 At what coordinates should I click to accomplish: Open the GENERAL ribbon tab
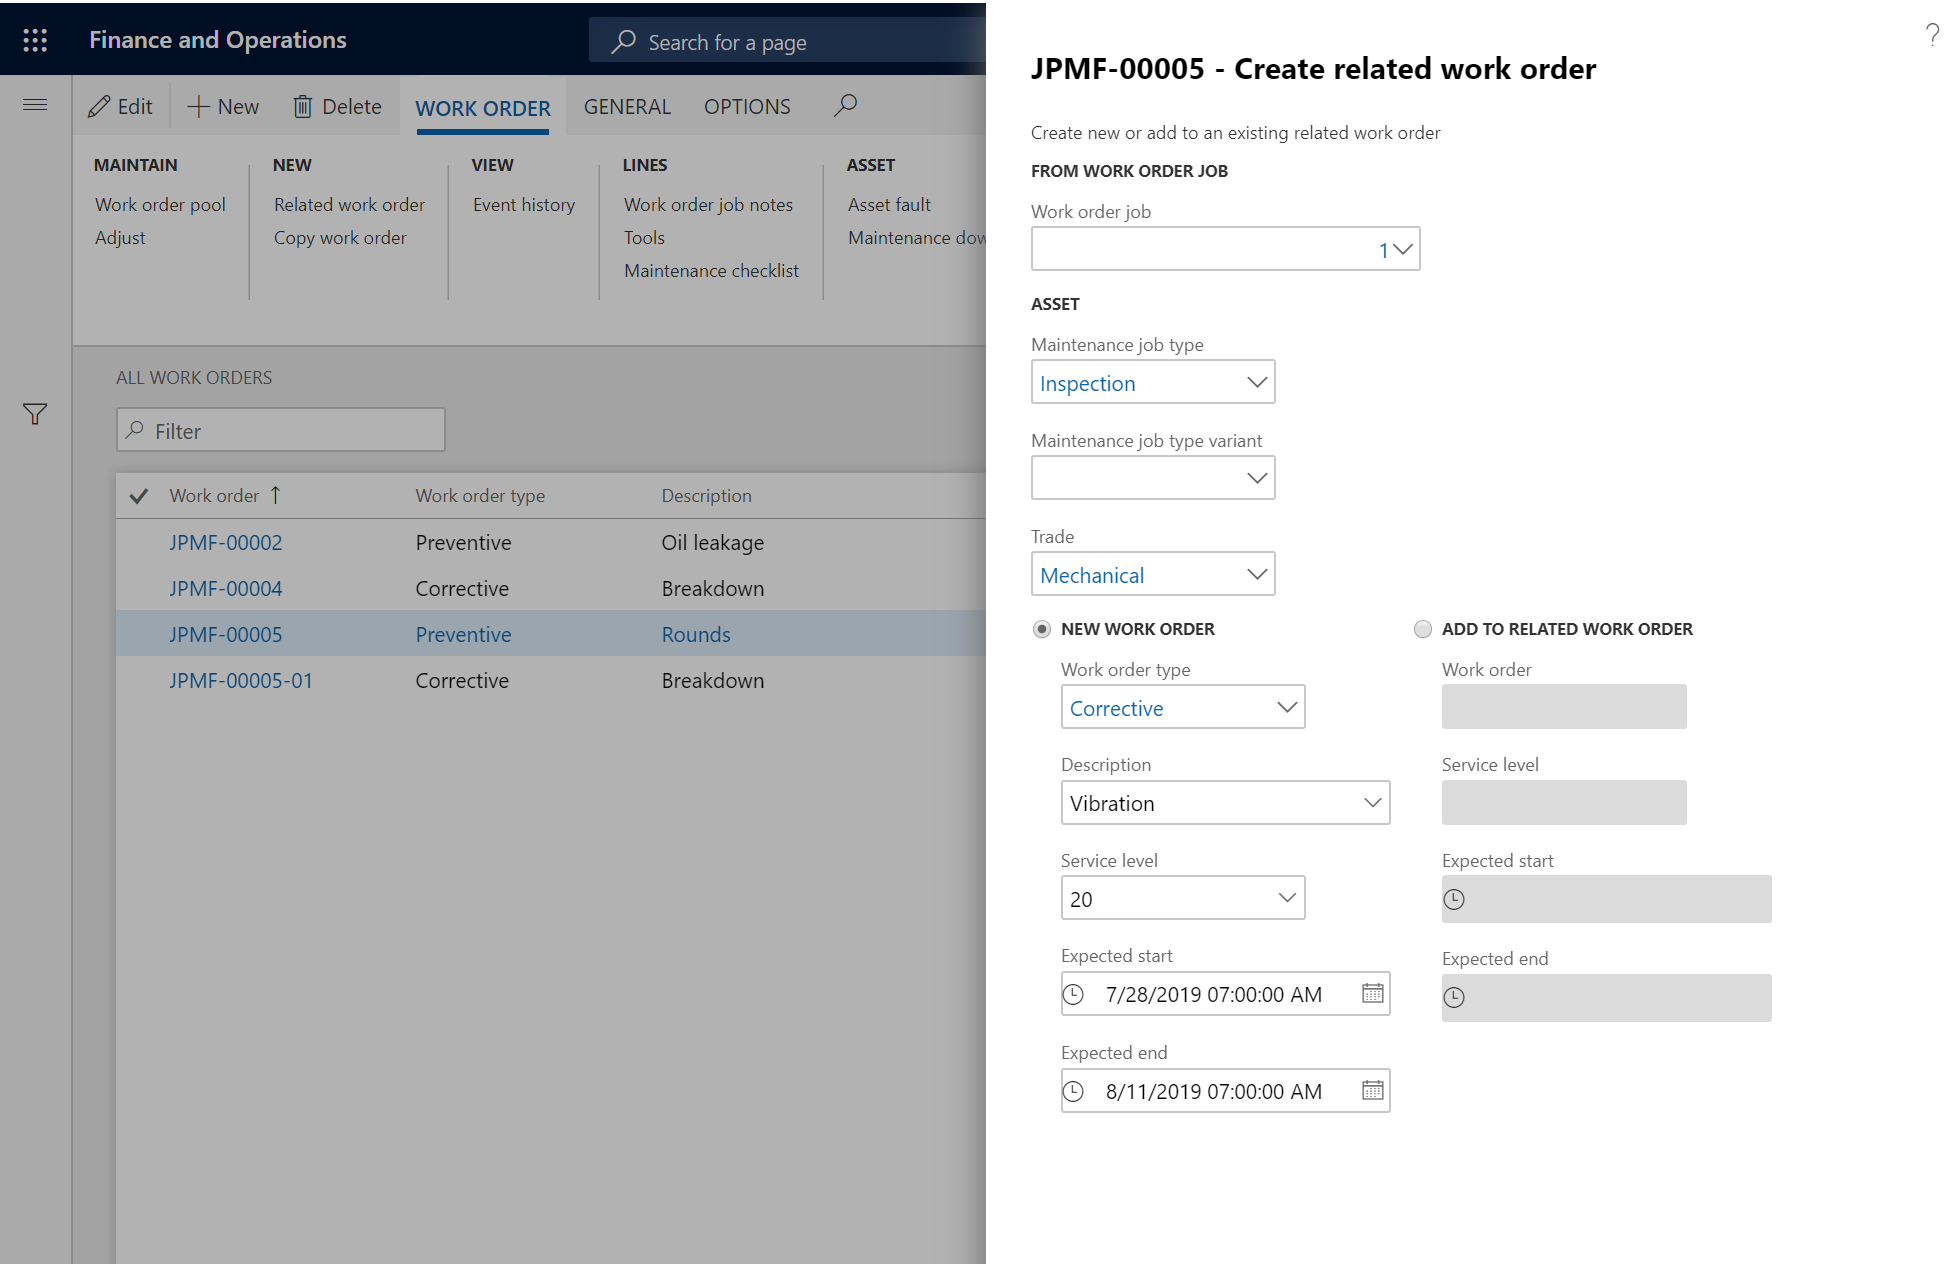[624, 104]
